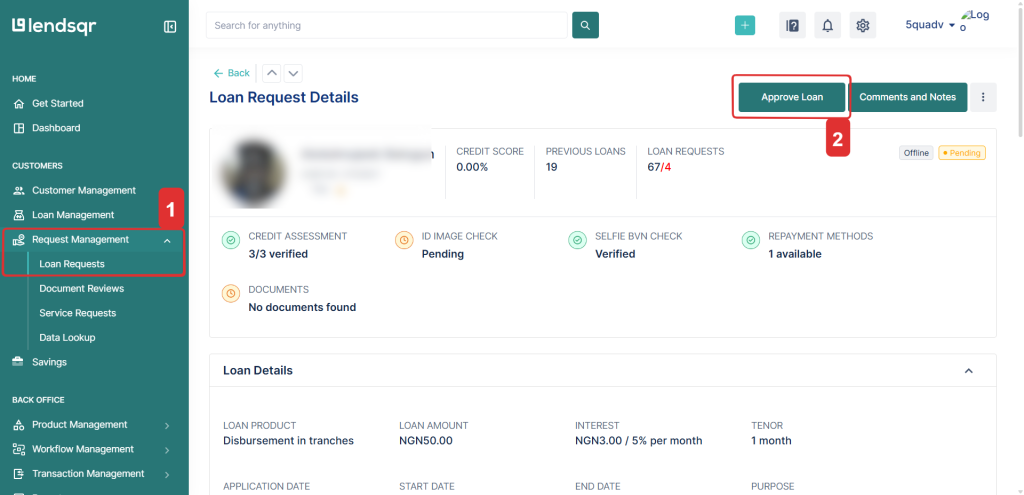Open Get Started in the sidebar

pos(57,103)
